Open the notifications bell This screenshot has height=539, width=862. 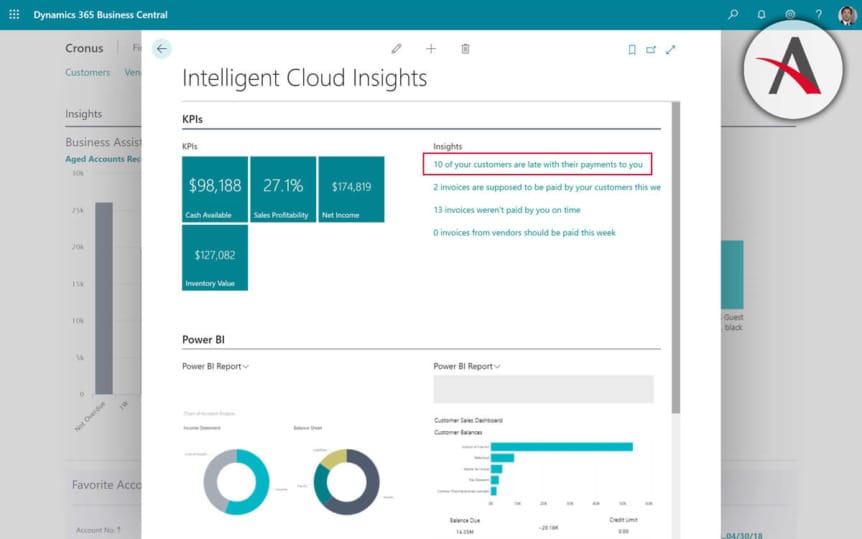pos(761,15)
